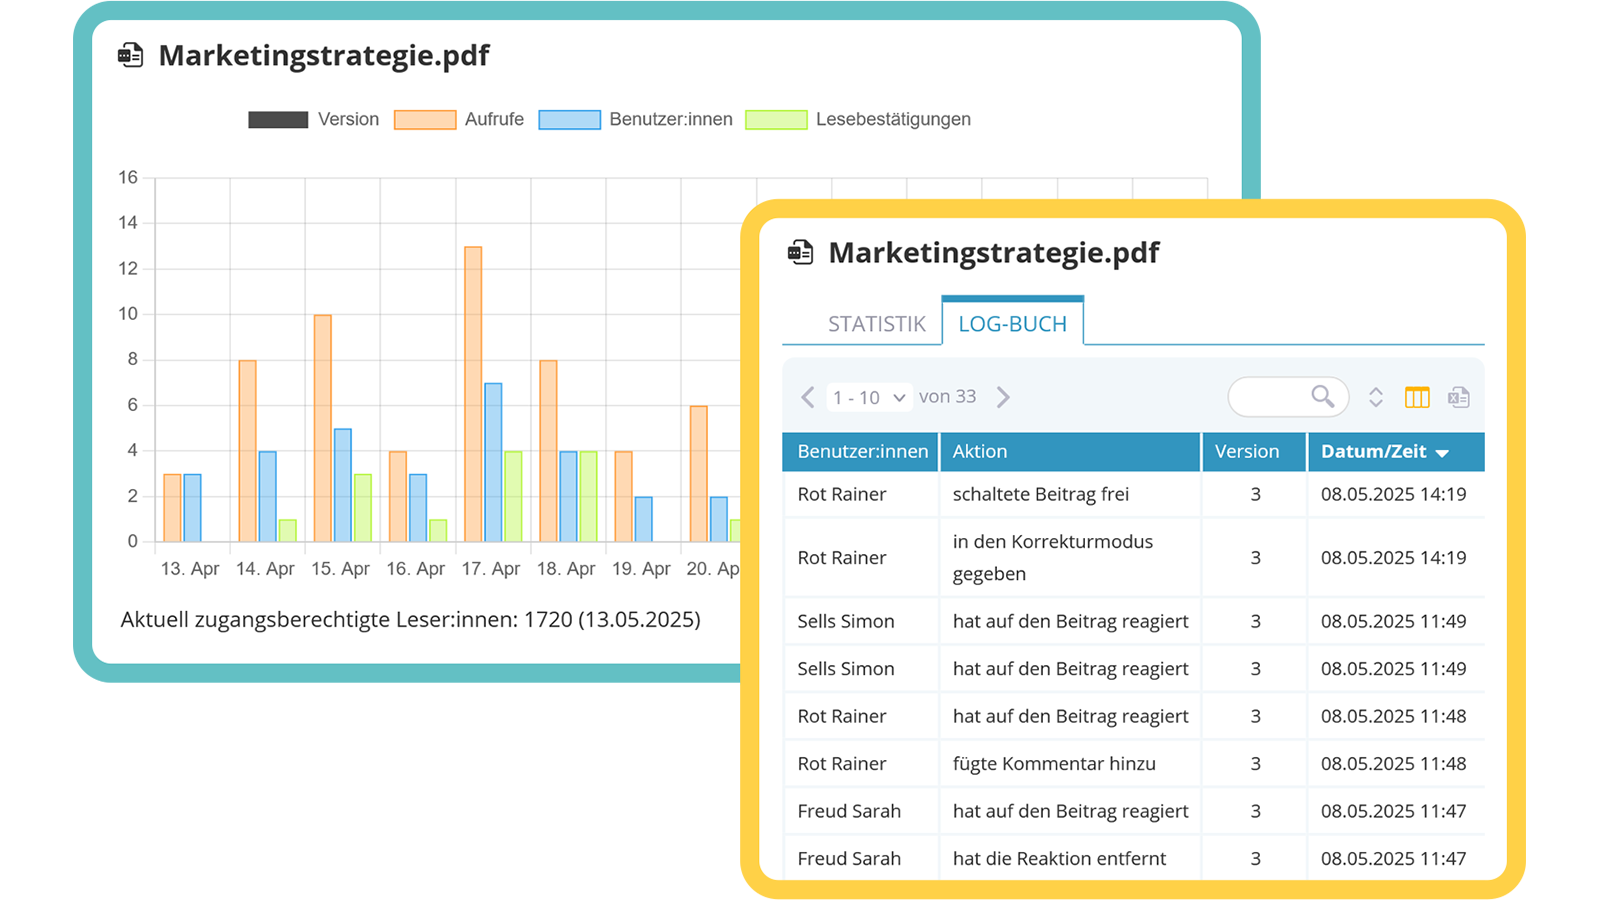The width and height of the screenshot is (1600, 900).
Task: Open the column selection icon
Action: coord(1417,397)
